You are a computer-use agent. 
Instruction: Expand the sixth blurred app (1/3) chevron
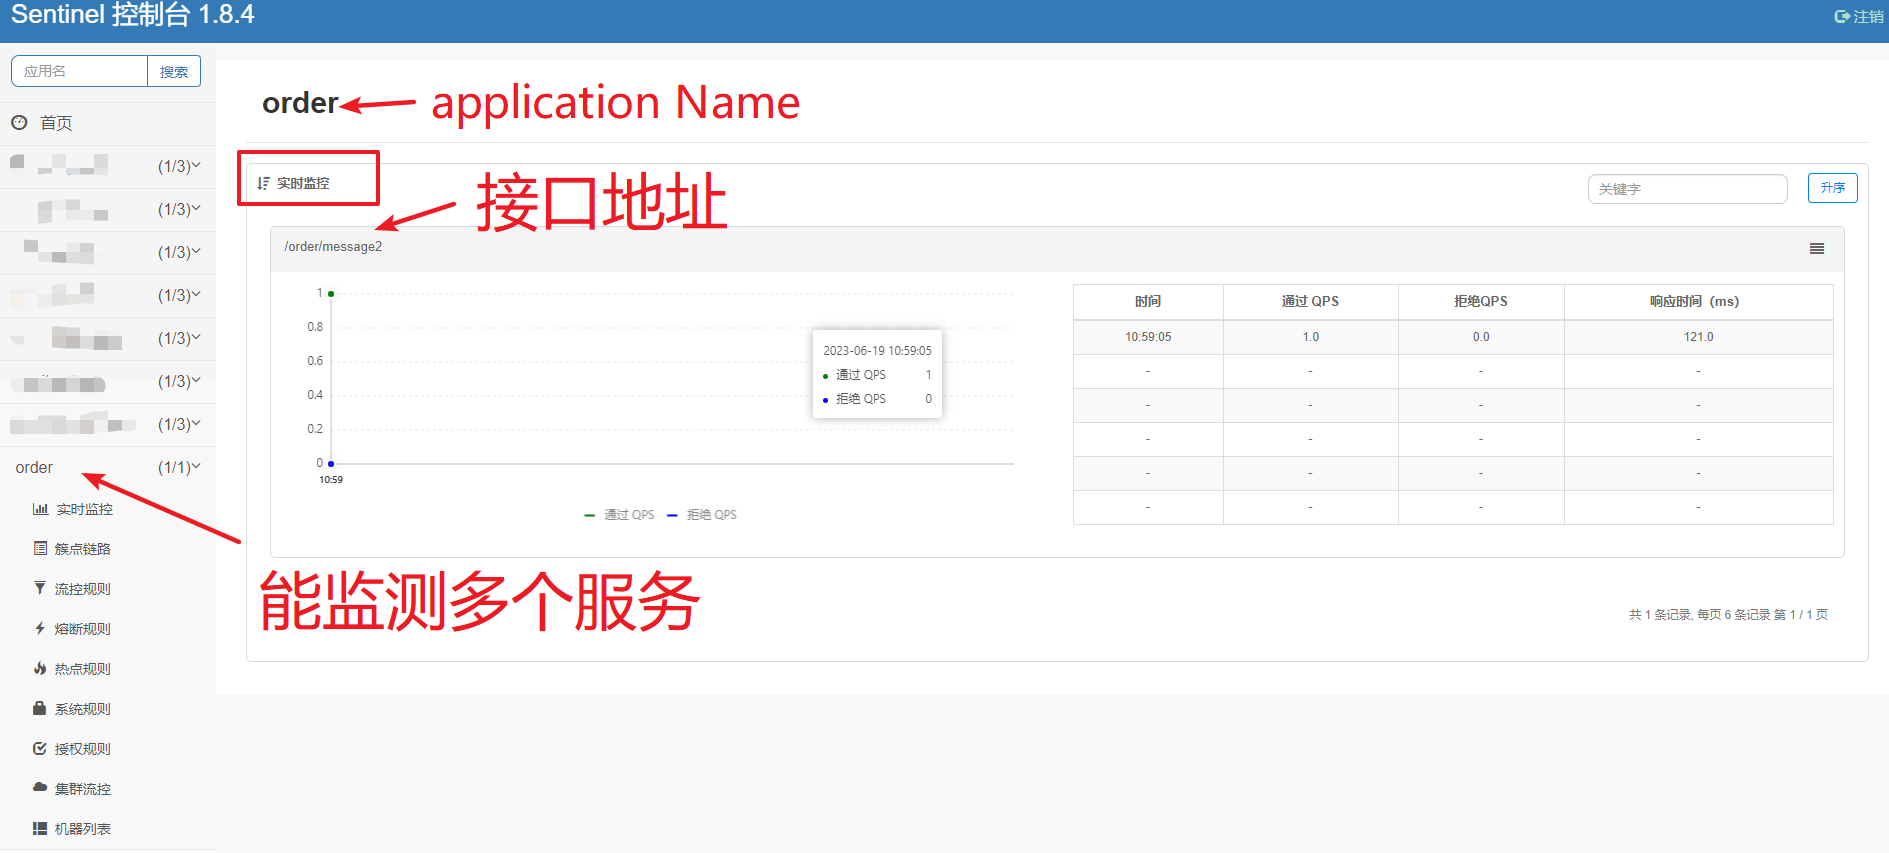pos(196,380)
